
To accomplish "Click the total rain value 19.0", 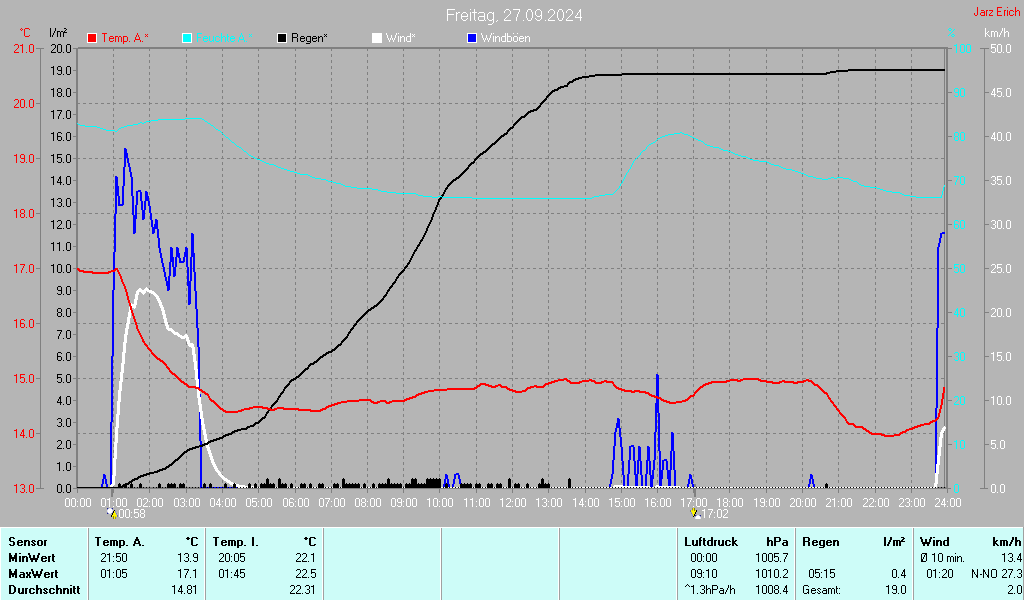I will tap(896, 590).
